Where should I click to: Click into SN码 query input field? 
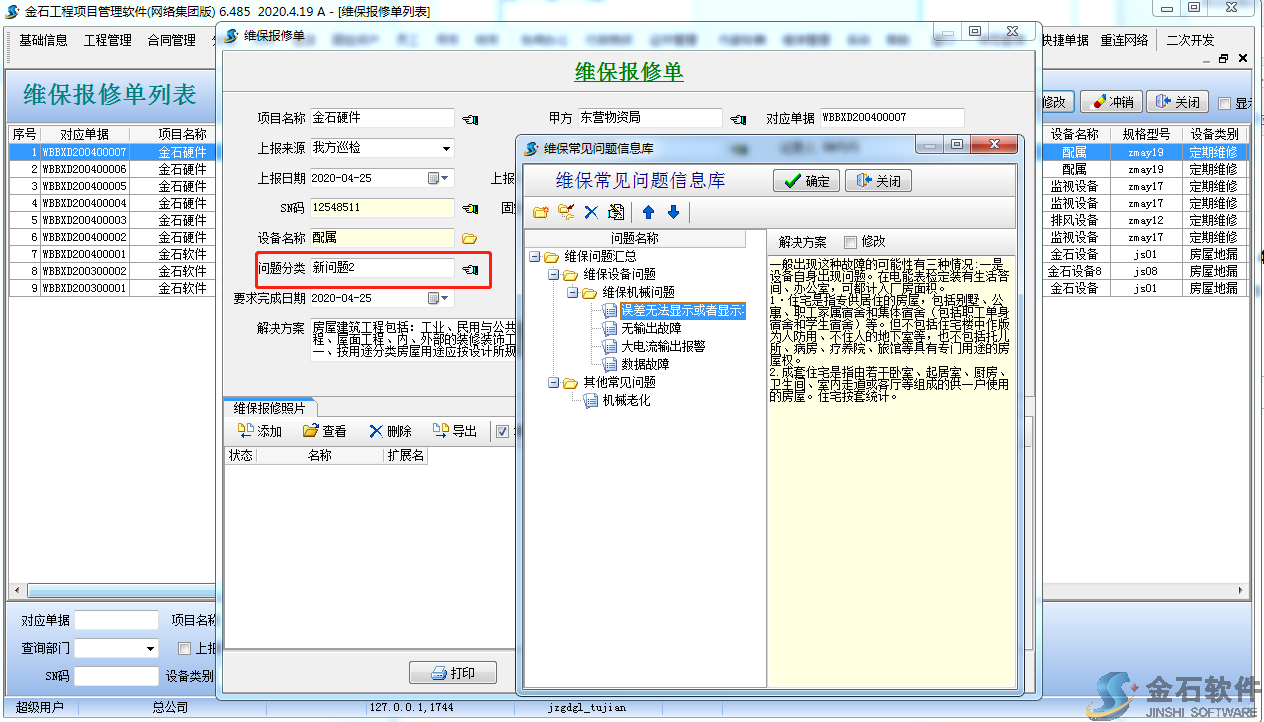tap(116, 676)
